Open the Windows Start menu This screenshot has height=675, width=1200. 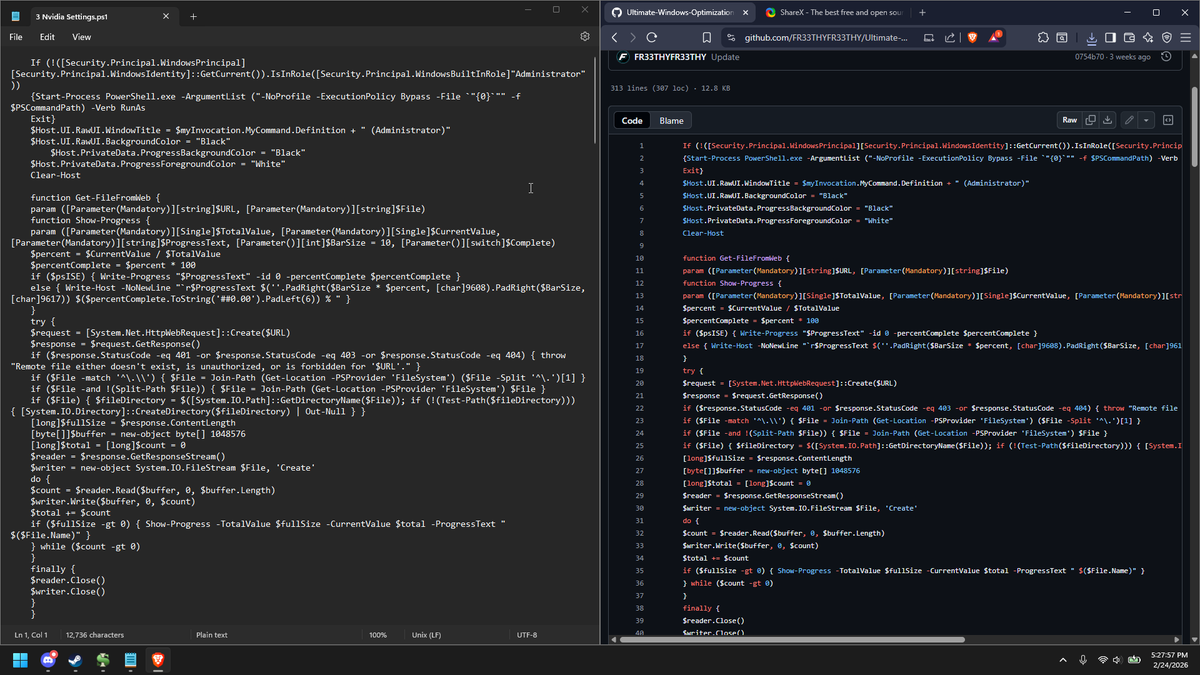coord(20,660)
